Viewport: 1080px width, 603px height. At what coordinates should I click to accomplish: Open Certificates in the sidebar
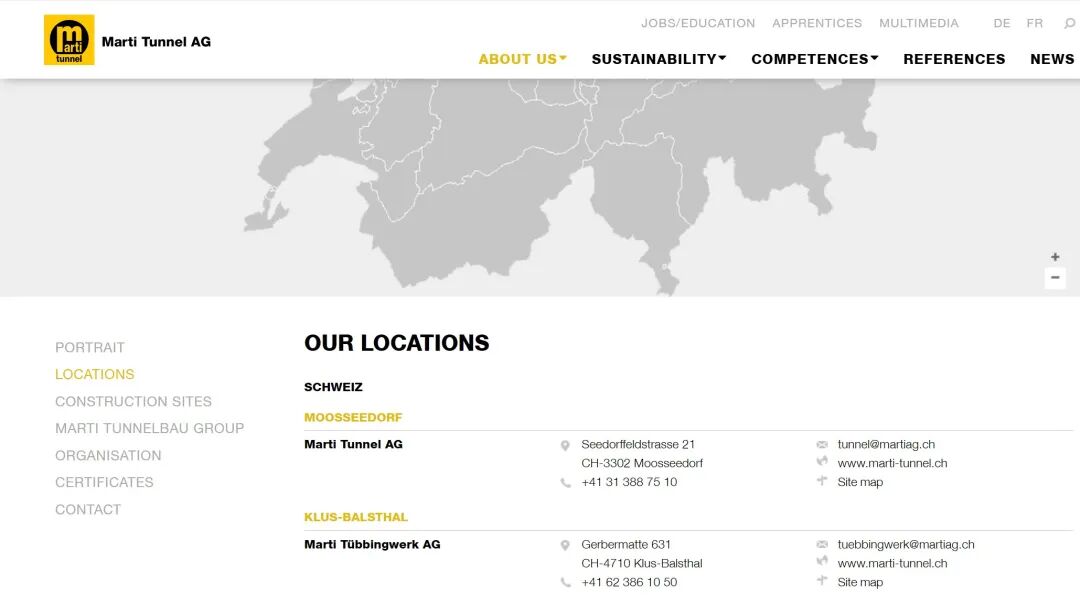(104, 482)
